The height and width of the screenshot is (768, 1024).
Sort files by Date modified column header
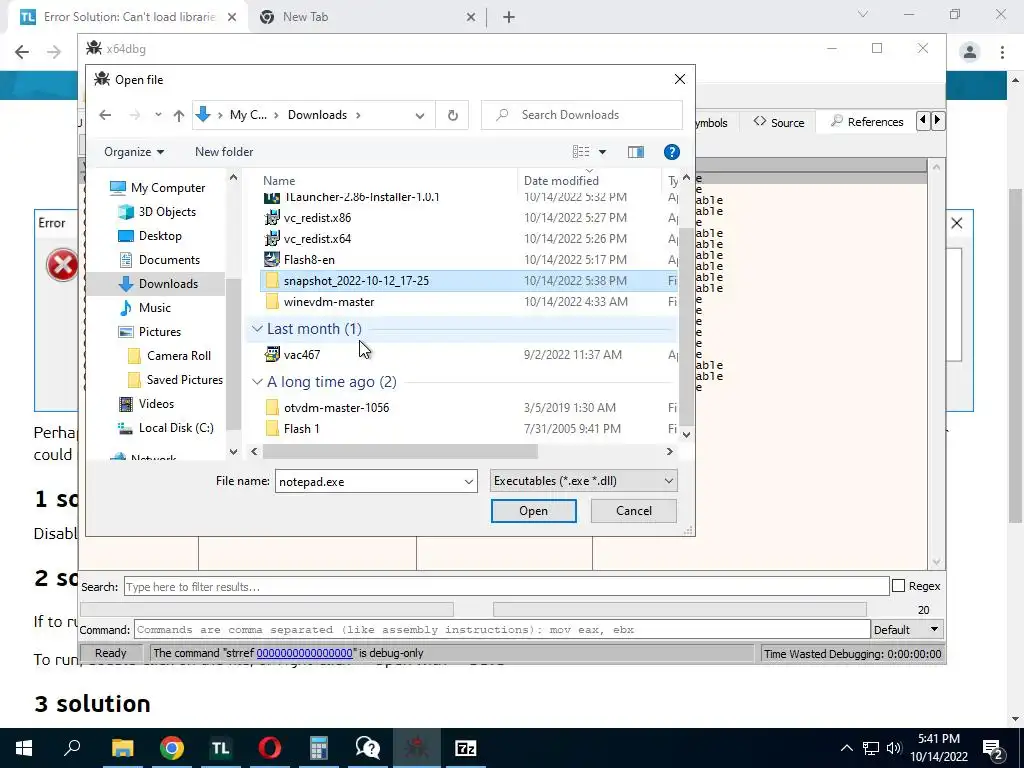pyautogui.click(x=590, y=181)
